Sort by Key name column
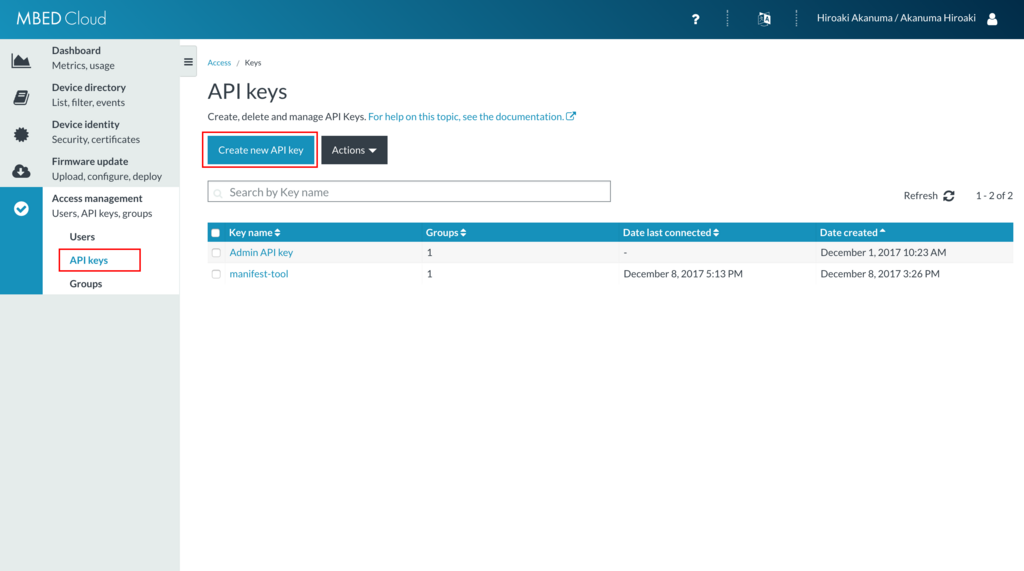The image size is (1024, 571). coord(254,233)
